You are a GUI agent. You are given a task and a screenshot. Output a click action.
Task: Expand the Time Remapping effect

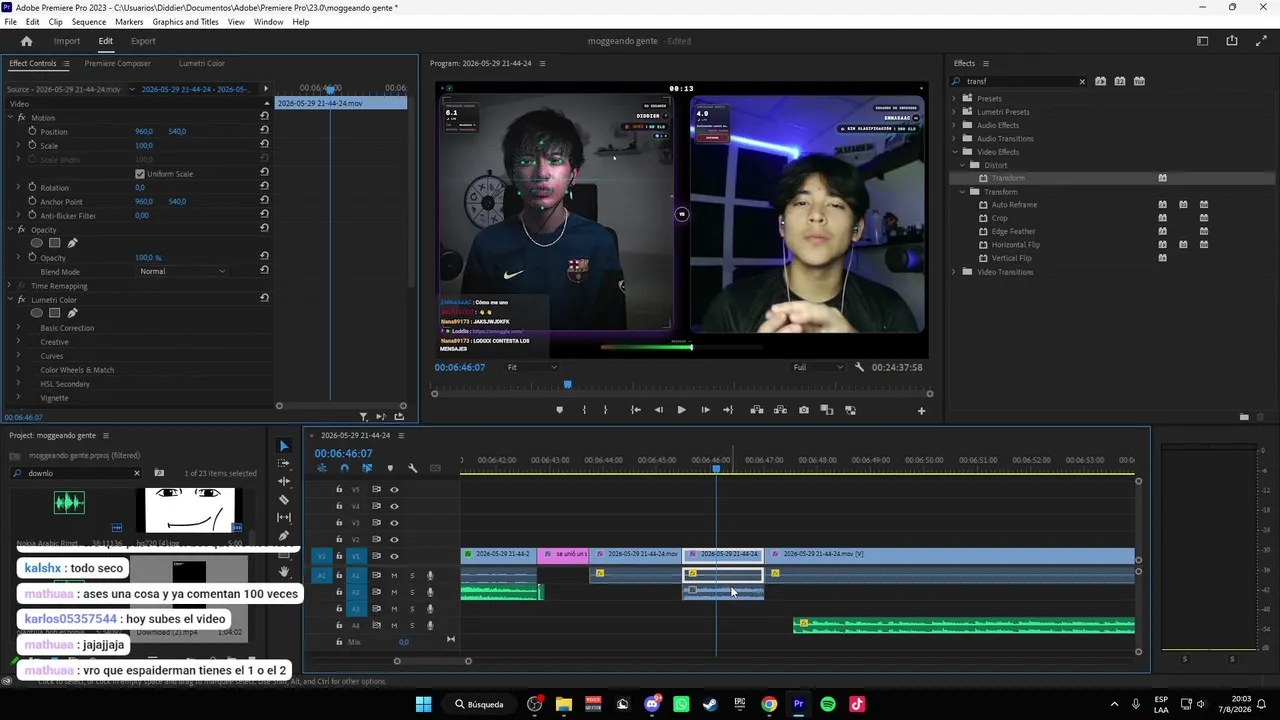coord(9,286)
